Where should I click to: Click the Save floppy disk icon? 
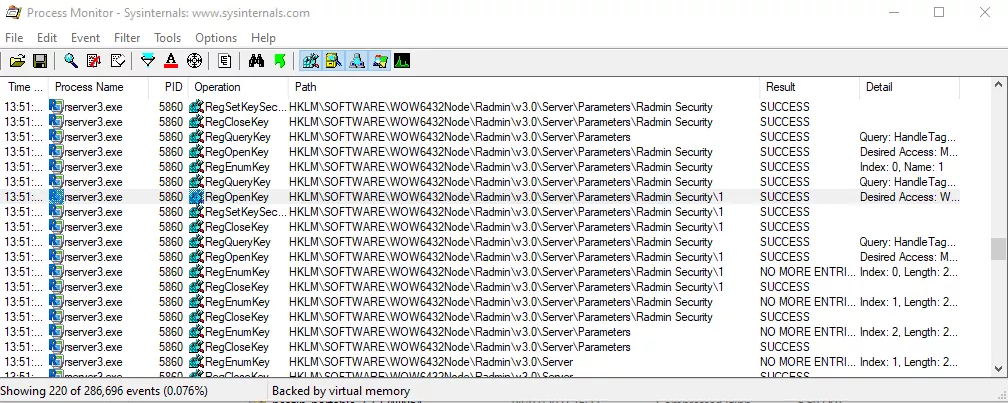coord(39,61)
